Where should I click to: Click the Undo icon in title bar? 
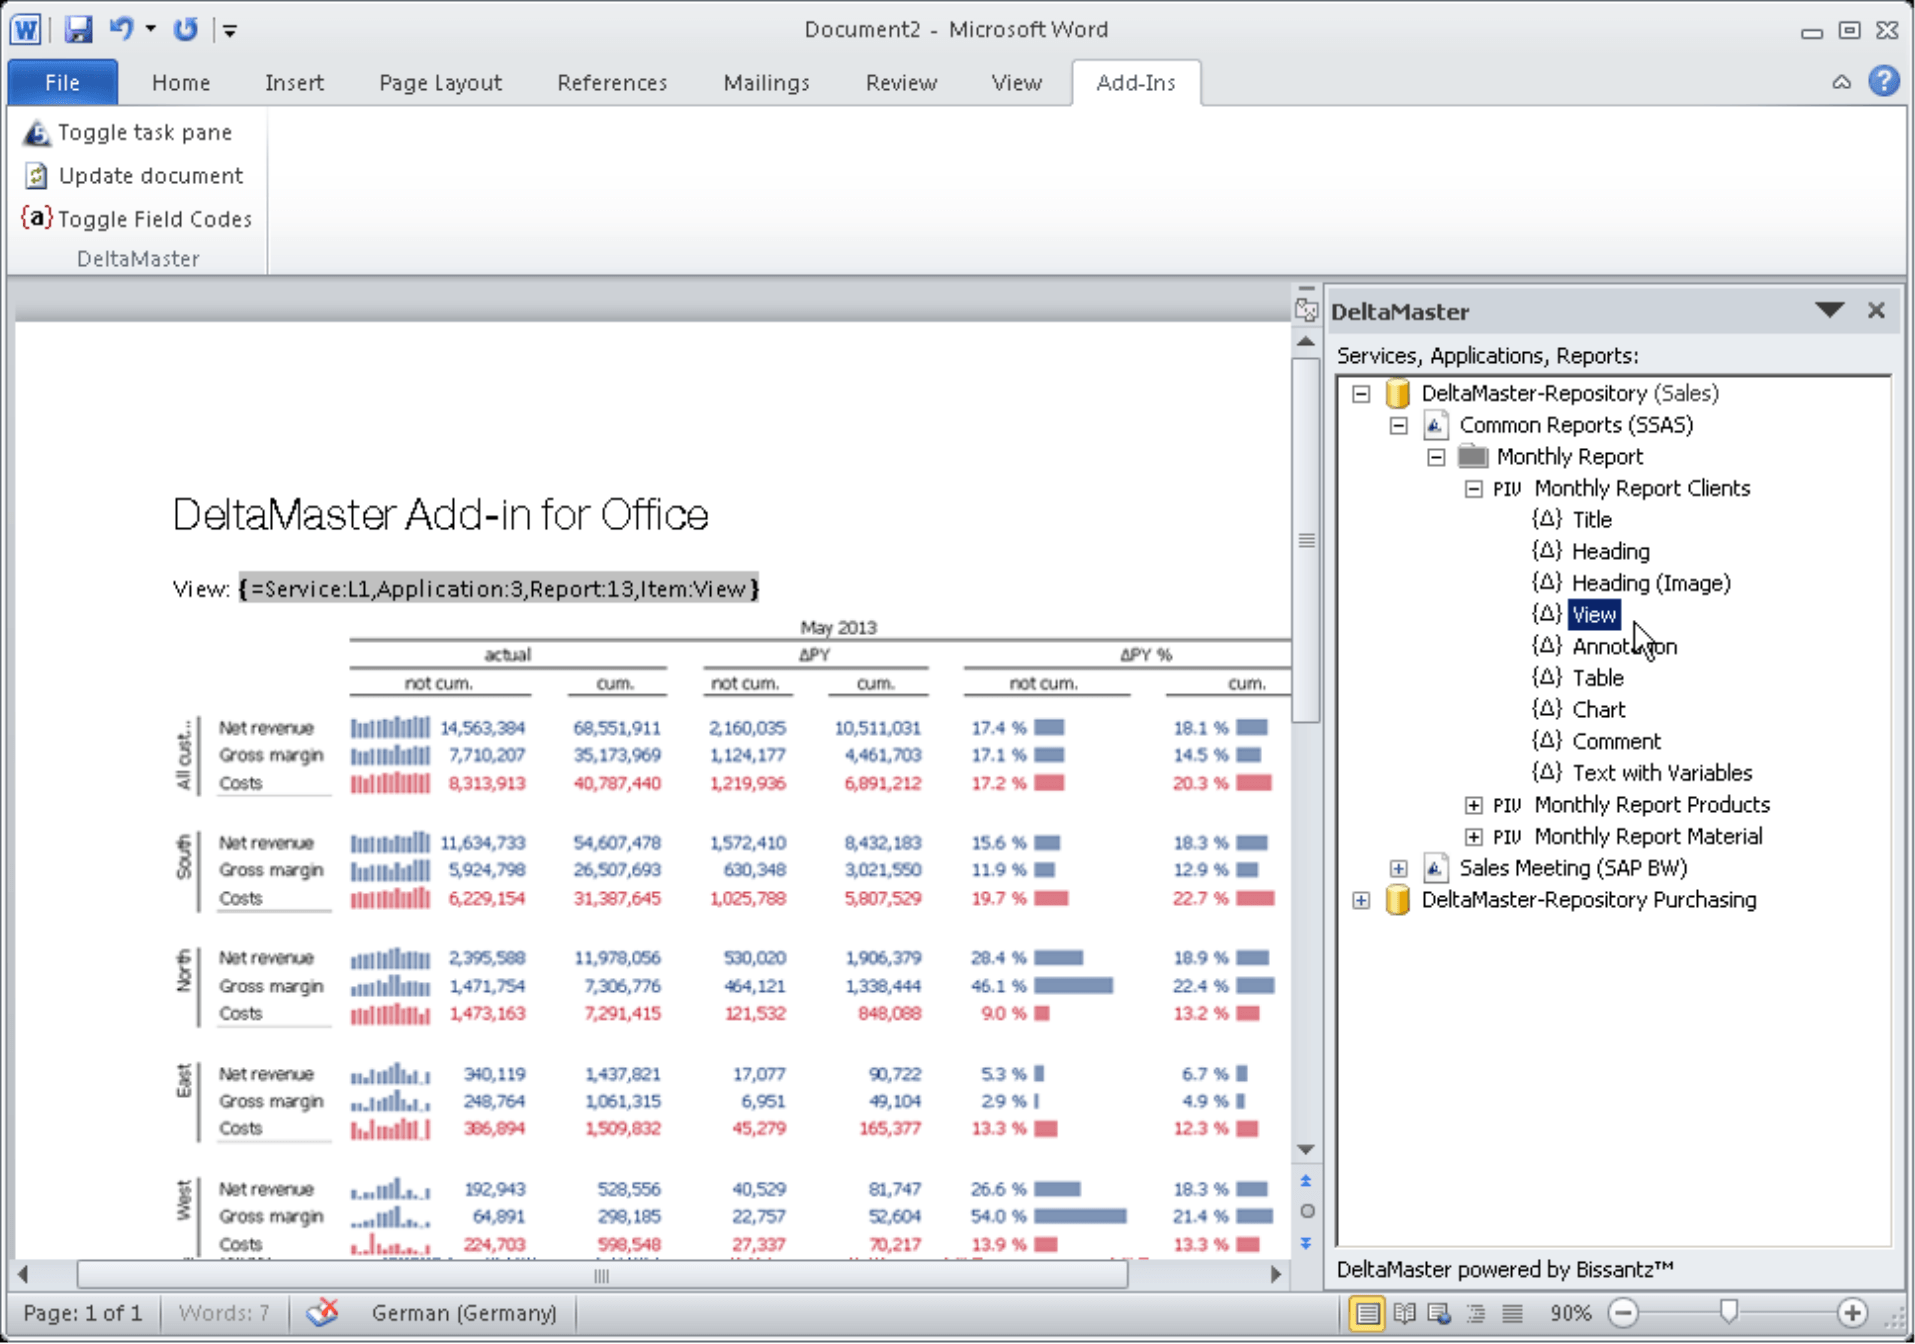point(121,29)
